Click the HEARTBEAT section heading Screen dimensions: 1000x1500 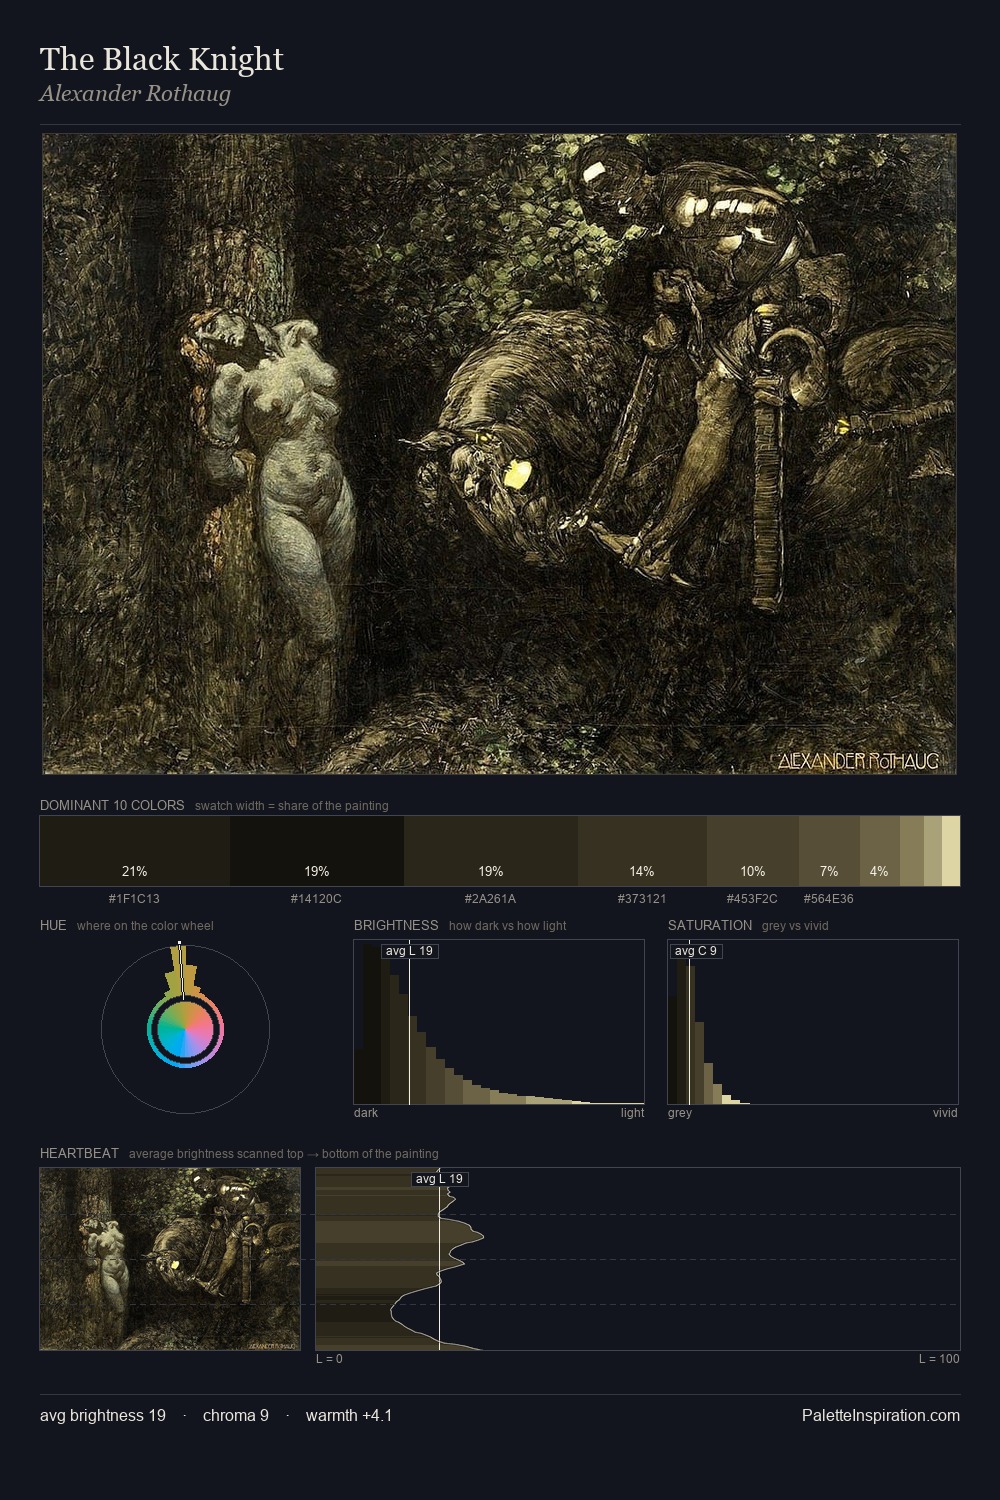point(79,1153)
